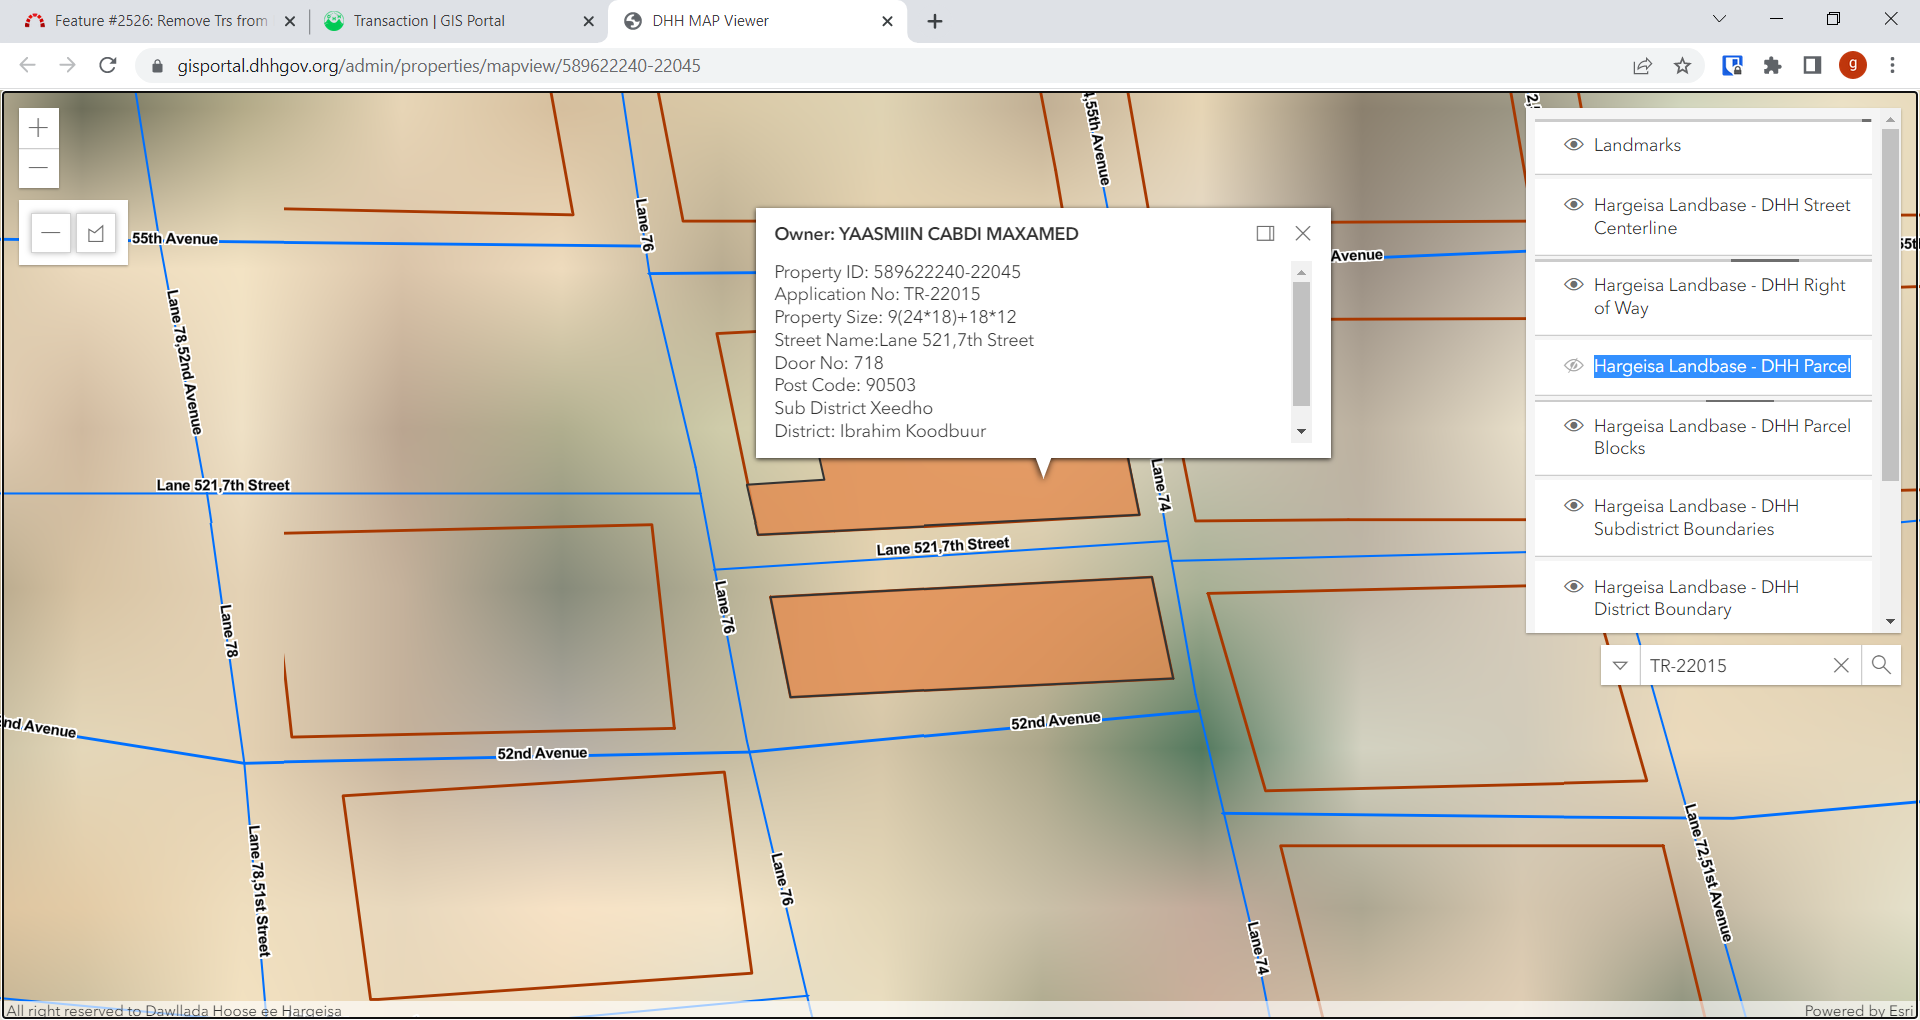
Task: Click the layer list scrollbar thumb
Action: coord(1889,305)
